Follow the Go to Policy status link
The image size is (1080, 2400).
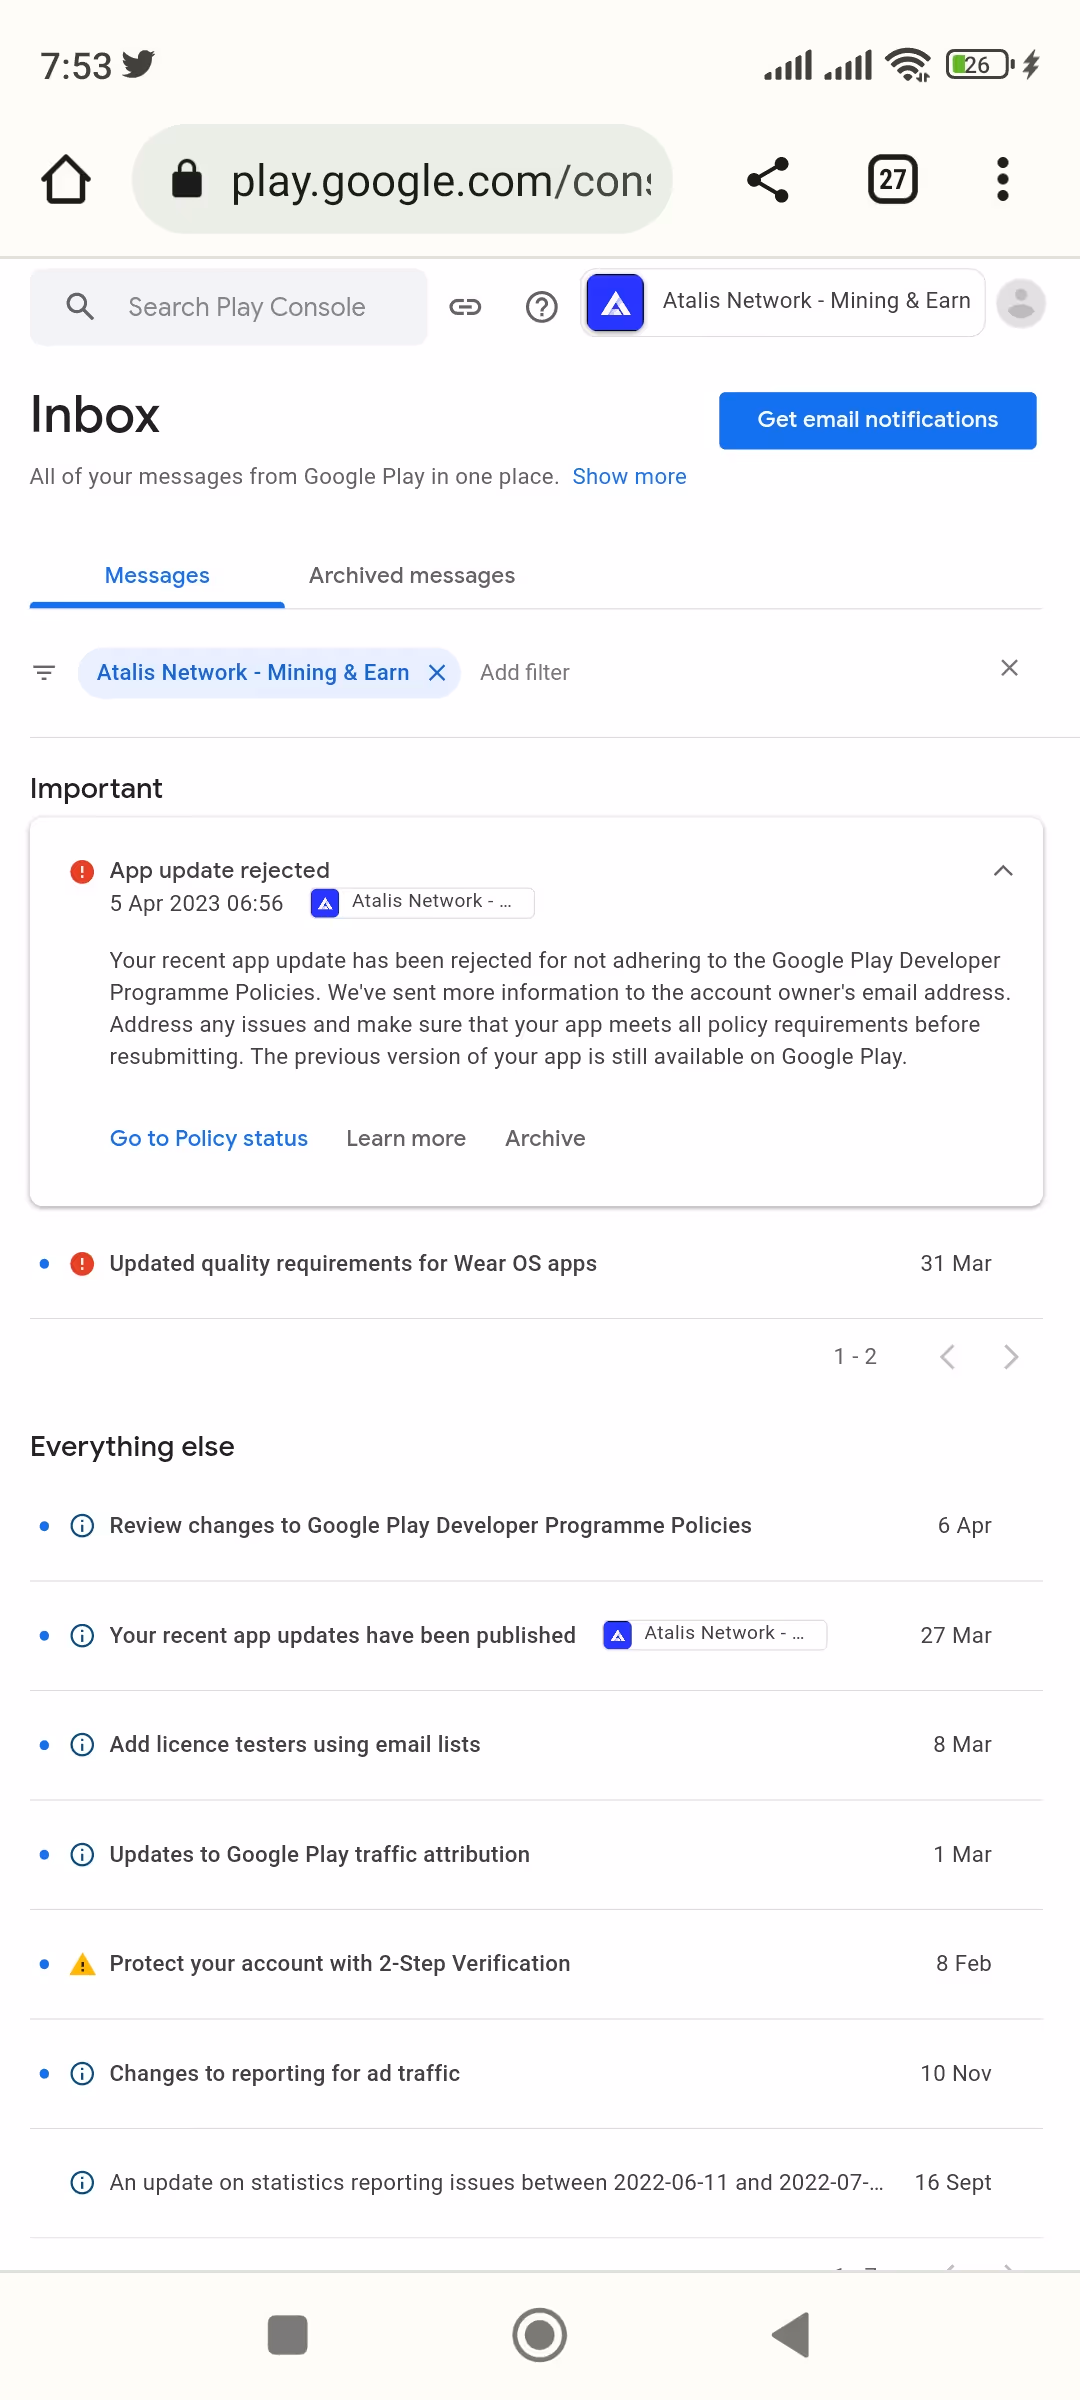point(209,1139)
